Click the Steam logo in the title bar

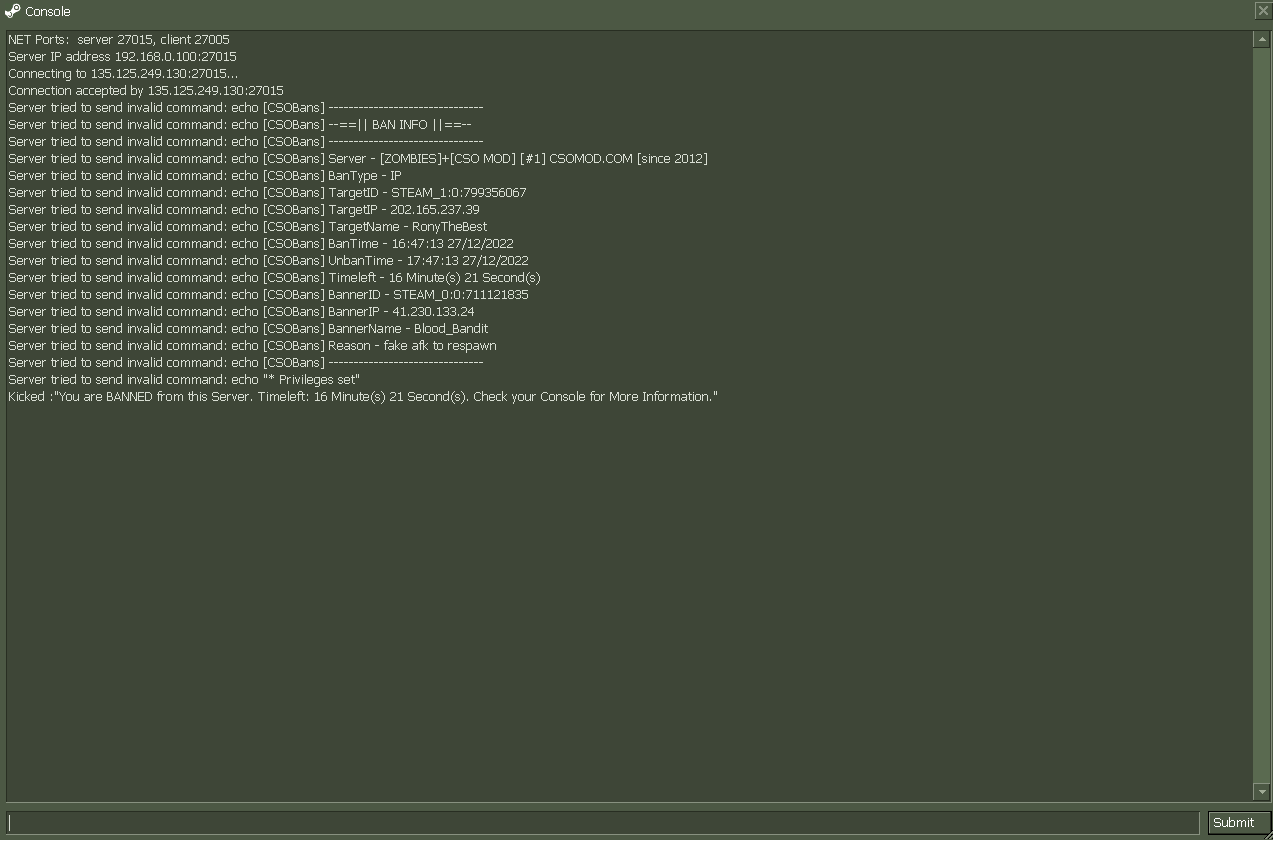tap(12, 11)
